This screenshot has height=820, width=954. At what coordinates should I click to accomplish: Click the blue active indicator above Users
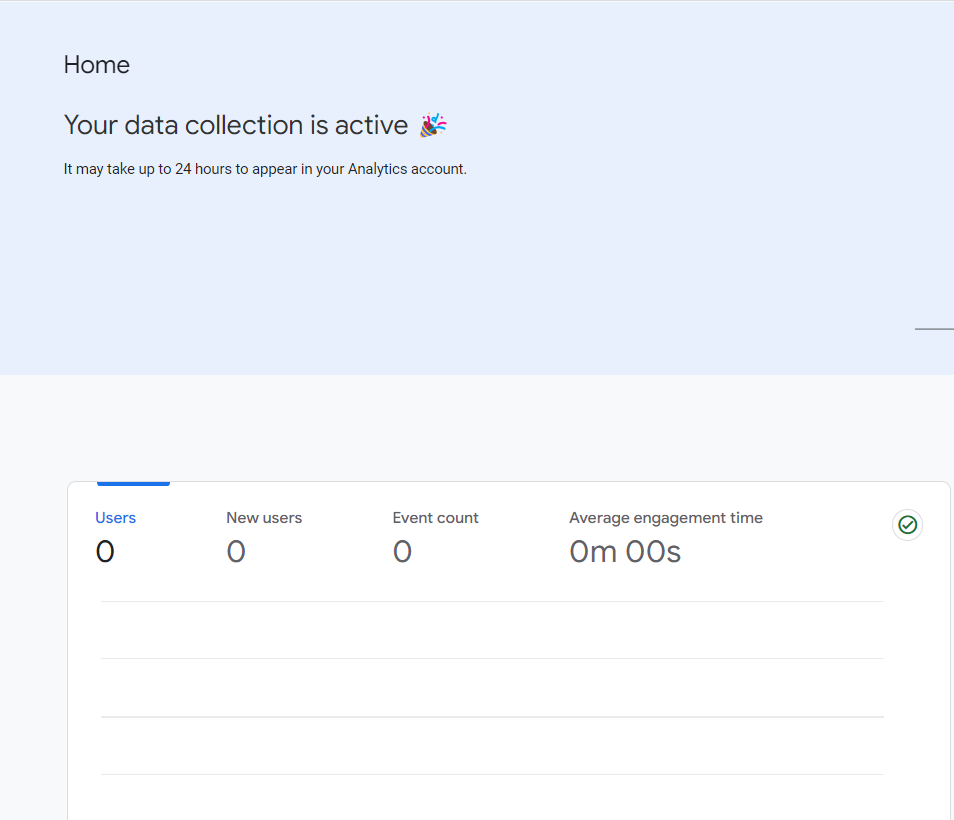point(133,484)
